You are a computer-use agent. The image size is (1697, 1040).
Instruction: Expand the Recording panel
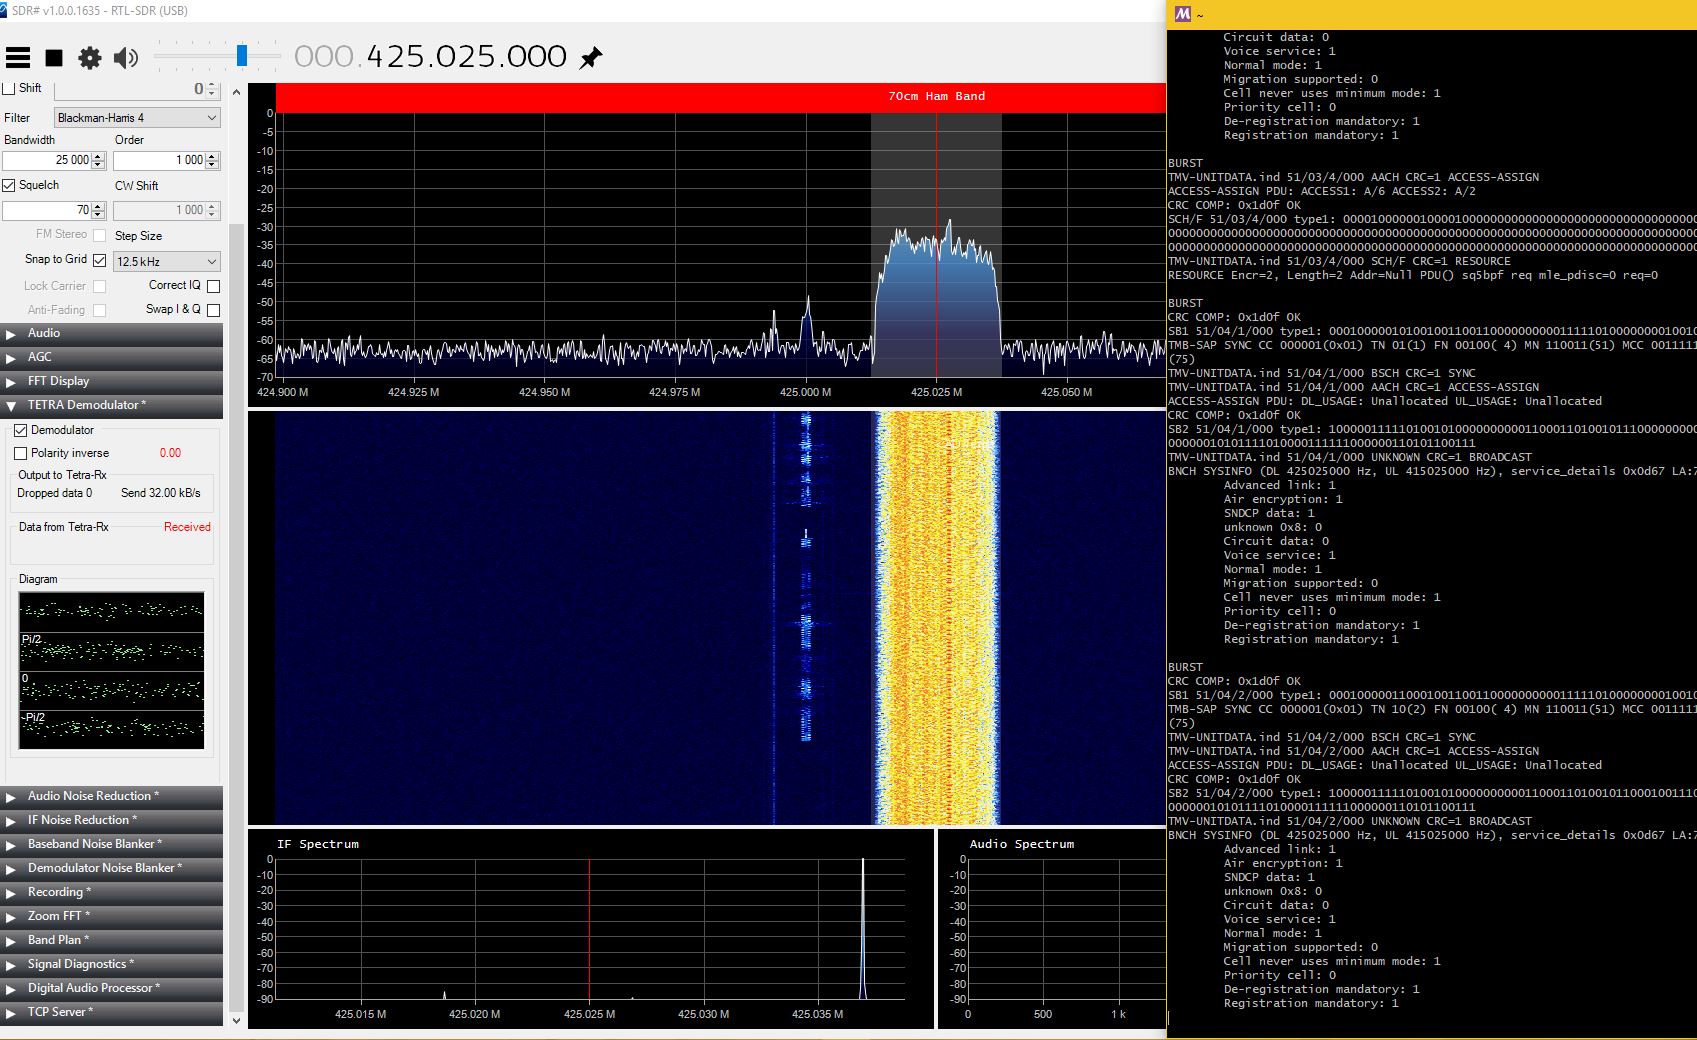pos(112,892)
